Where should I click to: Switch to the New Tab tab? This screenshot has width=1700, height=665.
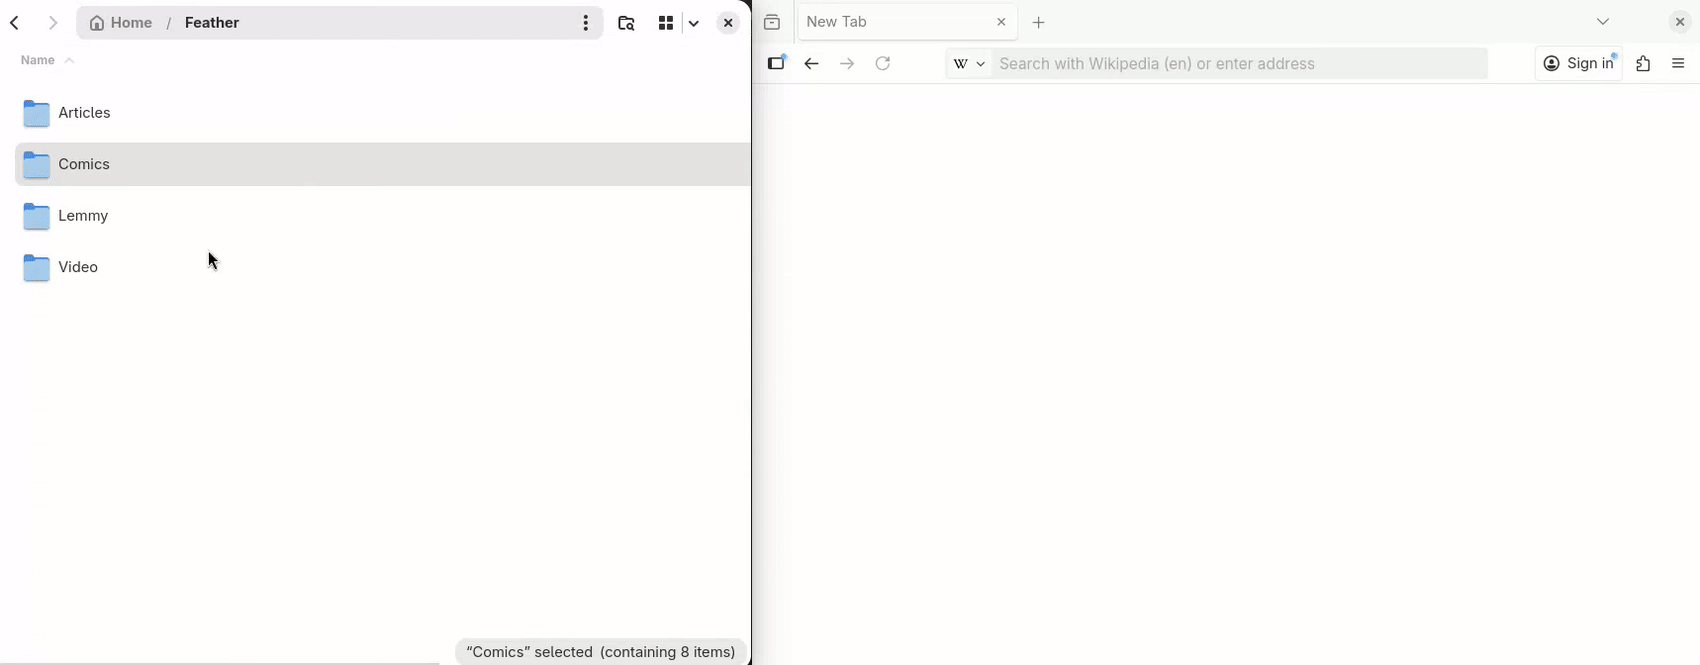[x=890, y=22]
